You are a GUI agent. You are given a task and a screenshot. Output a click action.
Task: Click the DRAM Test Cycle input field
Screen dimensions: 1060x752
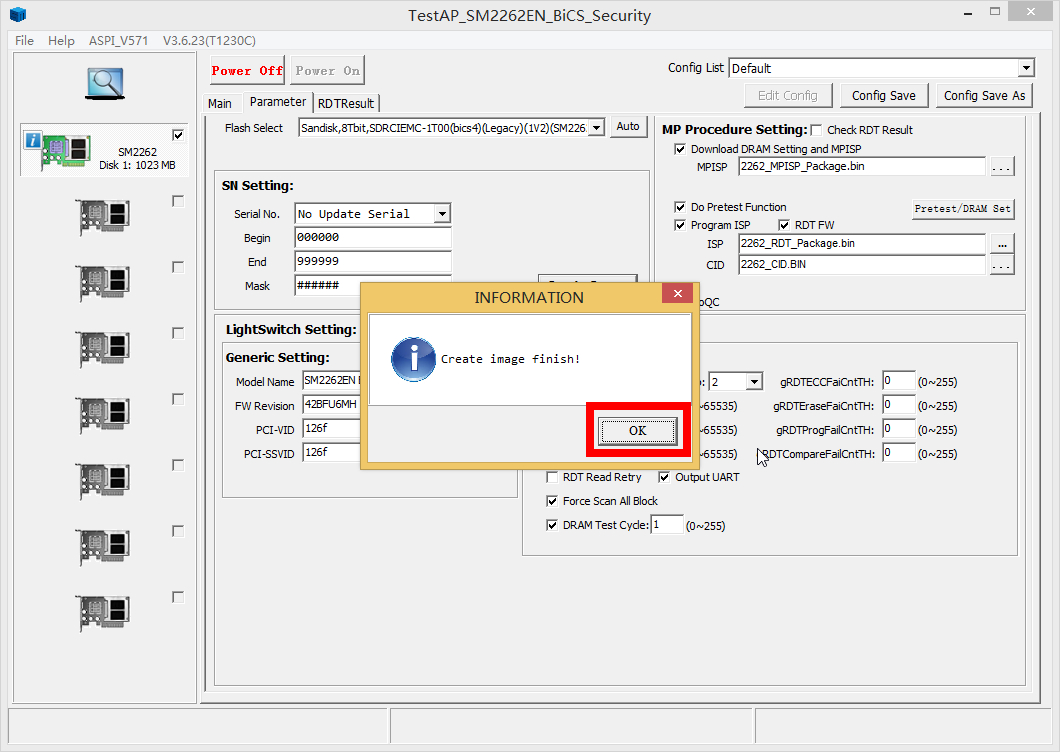point(667,525)
